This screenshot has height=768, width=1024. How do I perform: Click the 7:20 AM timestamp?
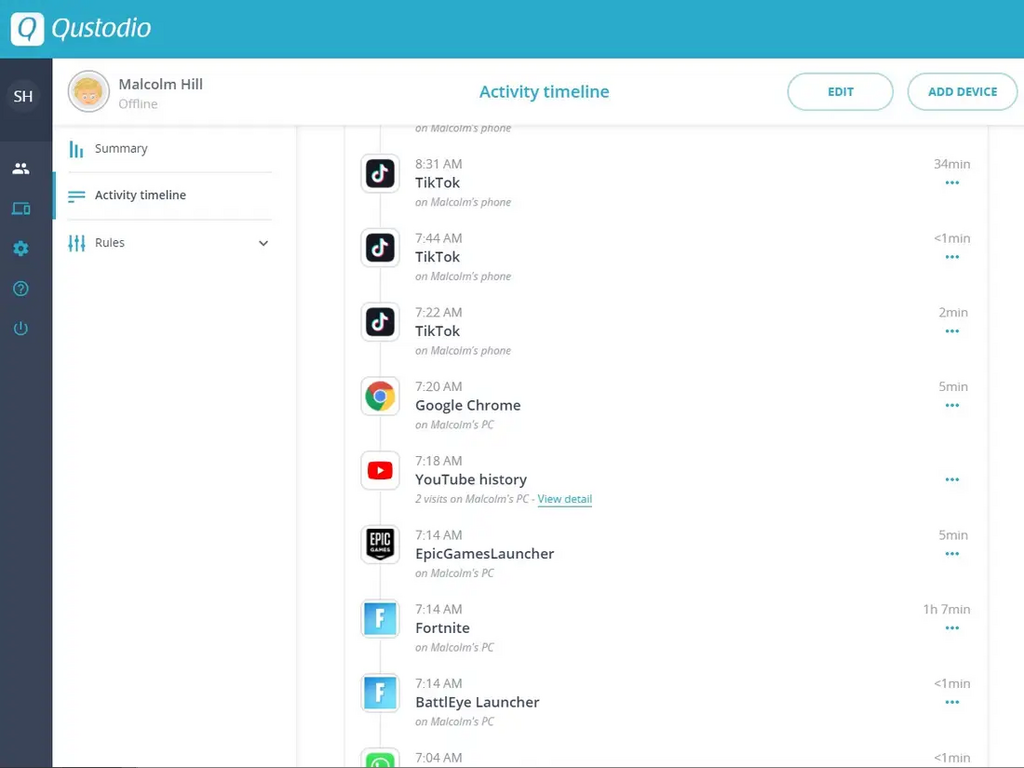(x=438, y=387)
